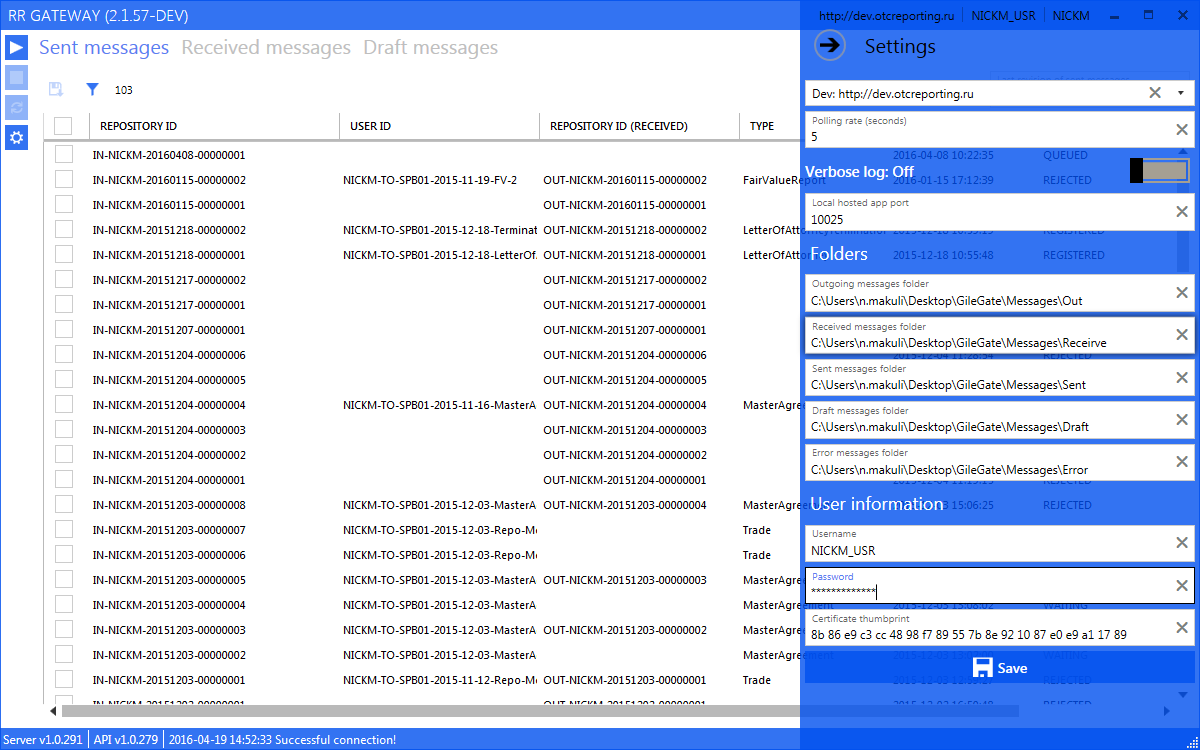Toggle the Verbose log switch
The height and width of the screenshot is (750, 1200).
click(x=1159, y=171)
